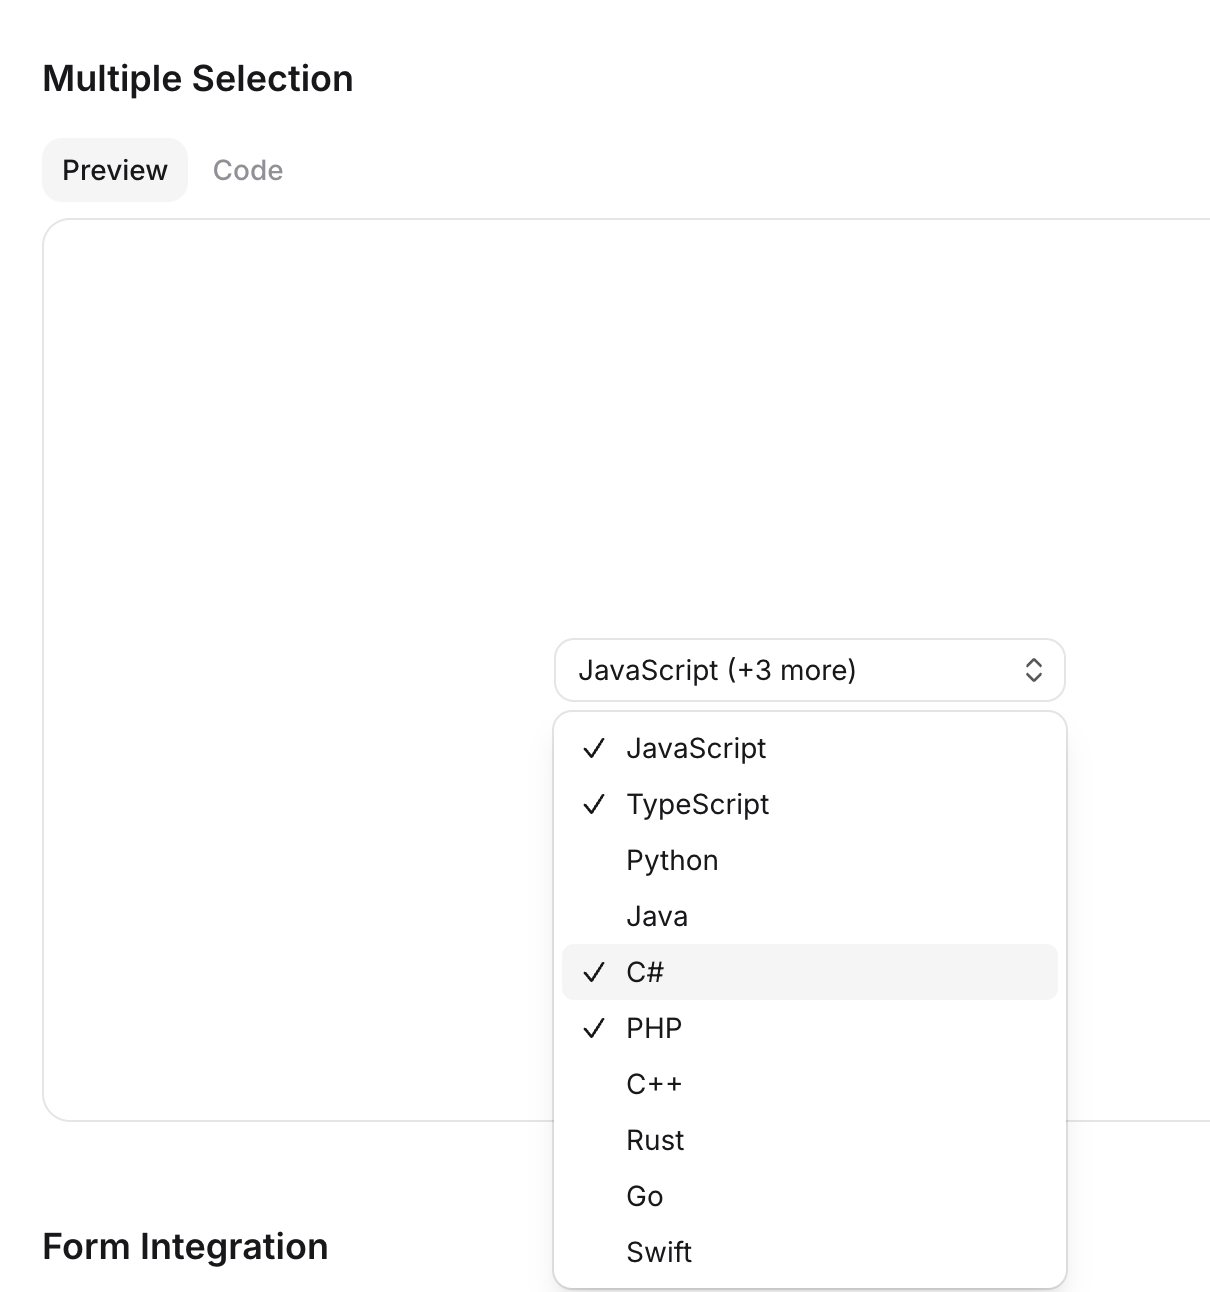Image resolution: width=1210 pixels, height=1292 pixels.
Task: Deselect the JavaScript option
Action: click(x=810, y=748)
